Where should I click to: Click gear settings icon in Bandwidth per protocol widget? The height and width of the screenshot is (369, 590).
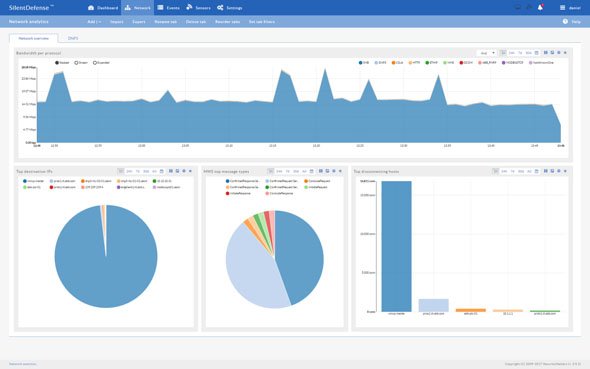click(x=559, y=53)
